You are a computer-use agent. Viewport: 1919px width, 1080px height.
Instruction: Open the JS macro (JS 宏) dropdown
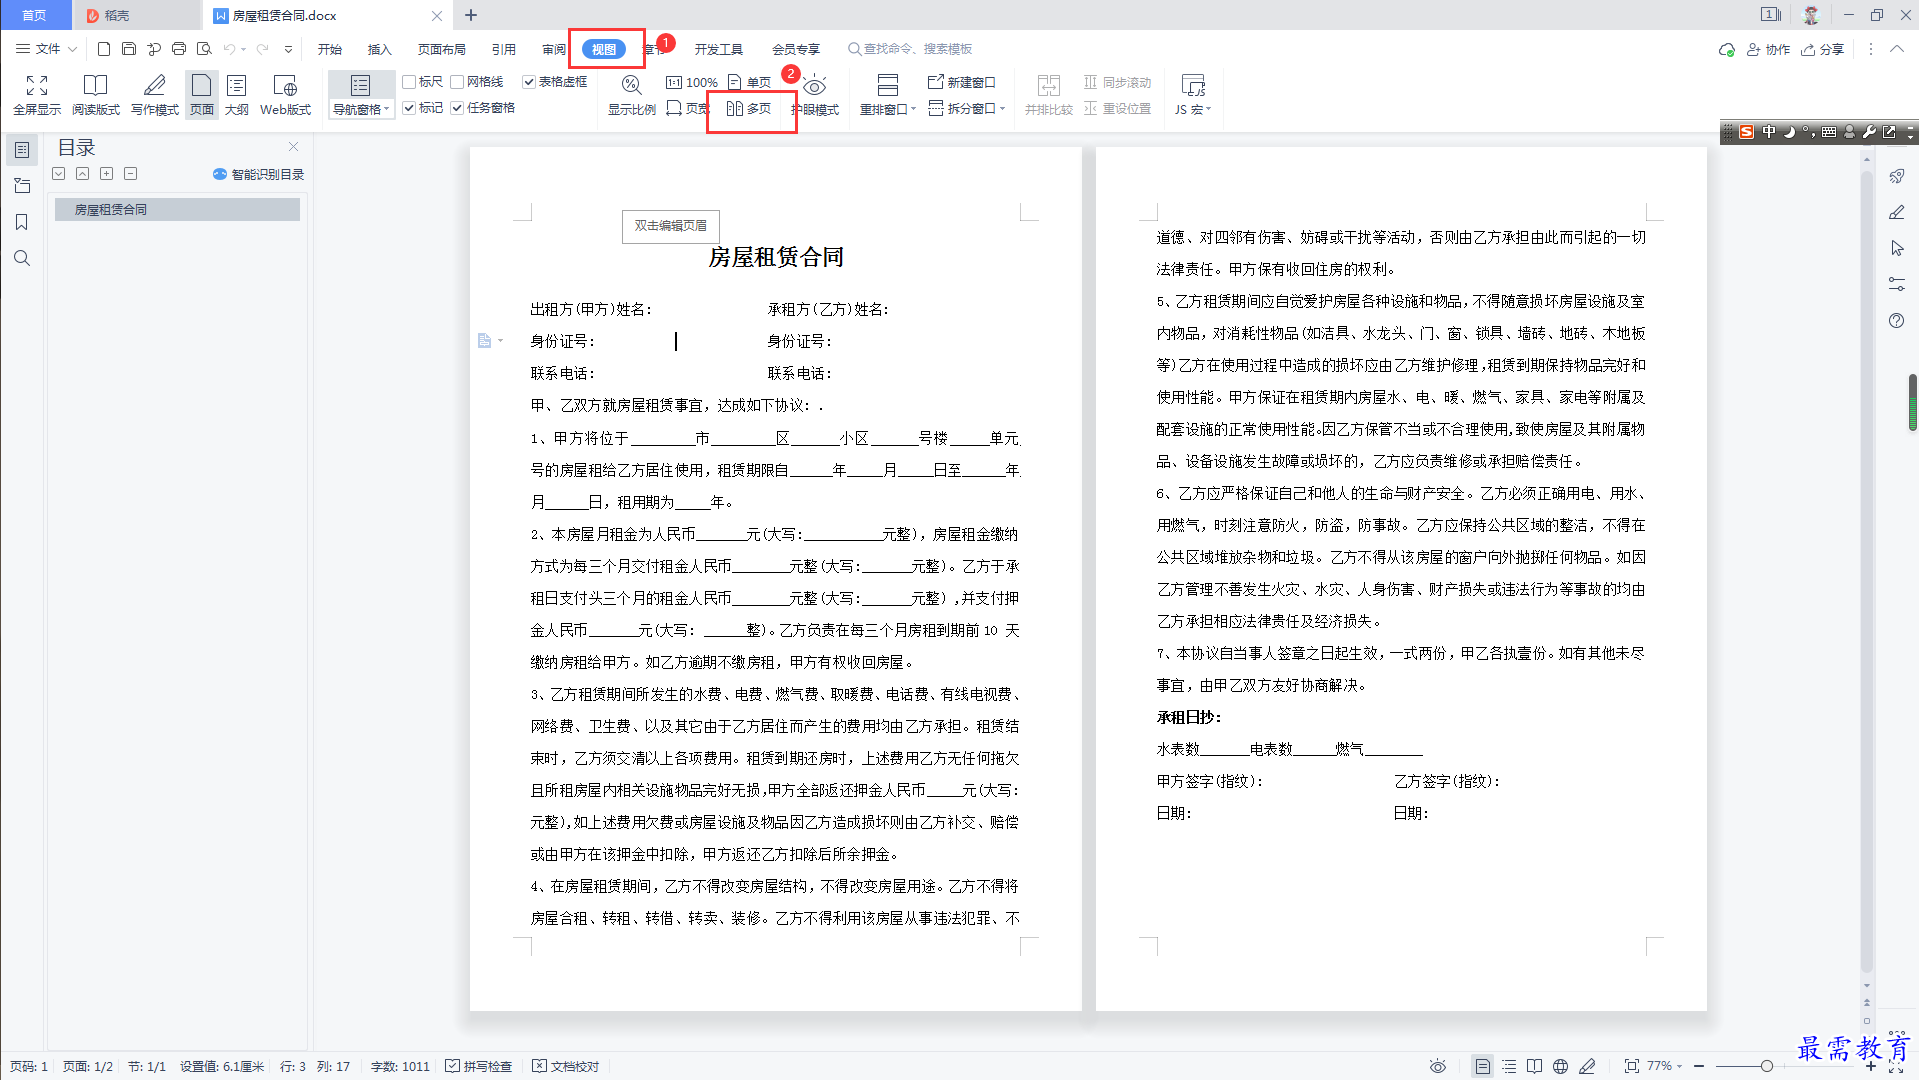point(1193,110)
